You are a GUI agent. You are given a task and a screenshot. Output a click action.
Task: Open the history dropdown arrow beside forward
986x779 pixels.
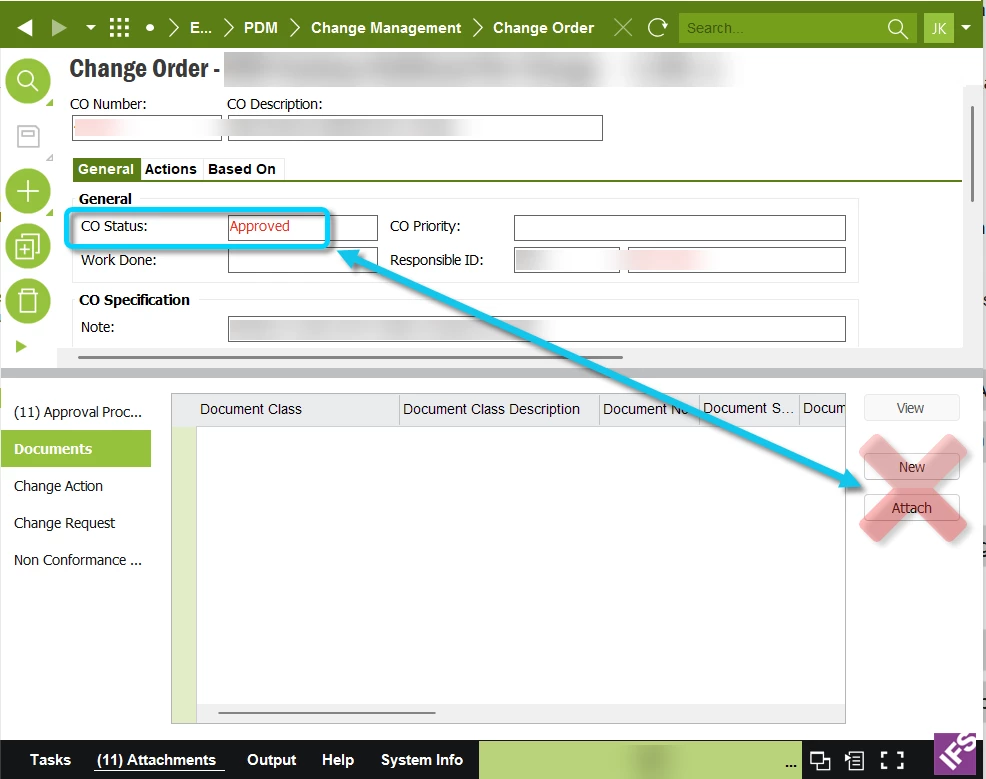pyautogui.click(x=91, y=28)
